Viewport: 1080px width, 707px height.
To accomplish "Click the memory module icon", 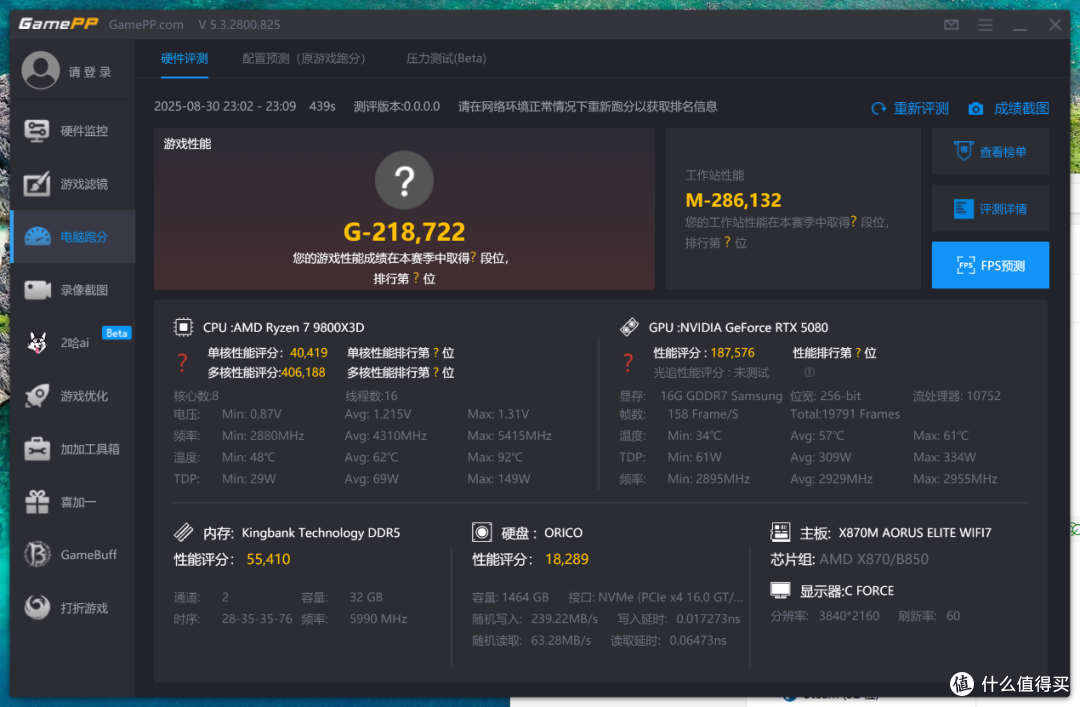I will (x=183, y=533).
